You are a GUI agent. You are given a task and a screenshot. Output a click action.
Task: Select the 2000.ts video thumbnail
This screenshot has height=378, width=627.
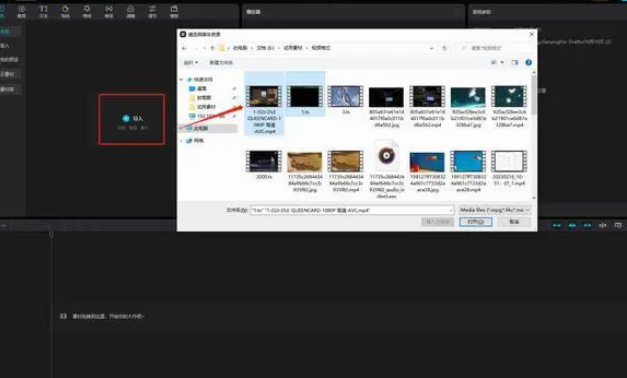[x=264, y=164]
